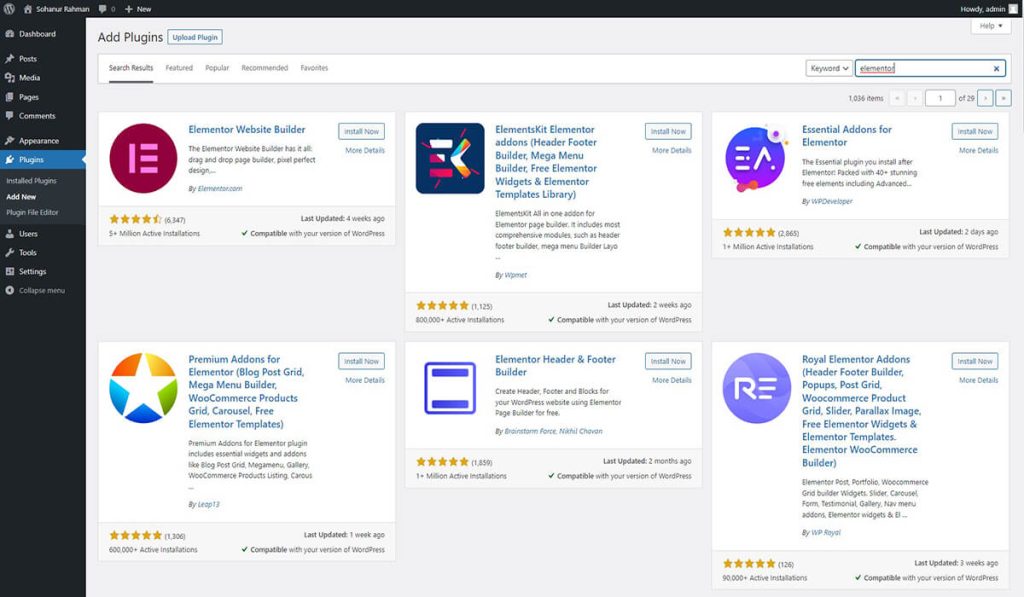Open author link Elementor.com

coord(220,188)
